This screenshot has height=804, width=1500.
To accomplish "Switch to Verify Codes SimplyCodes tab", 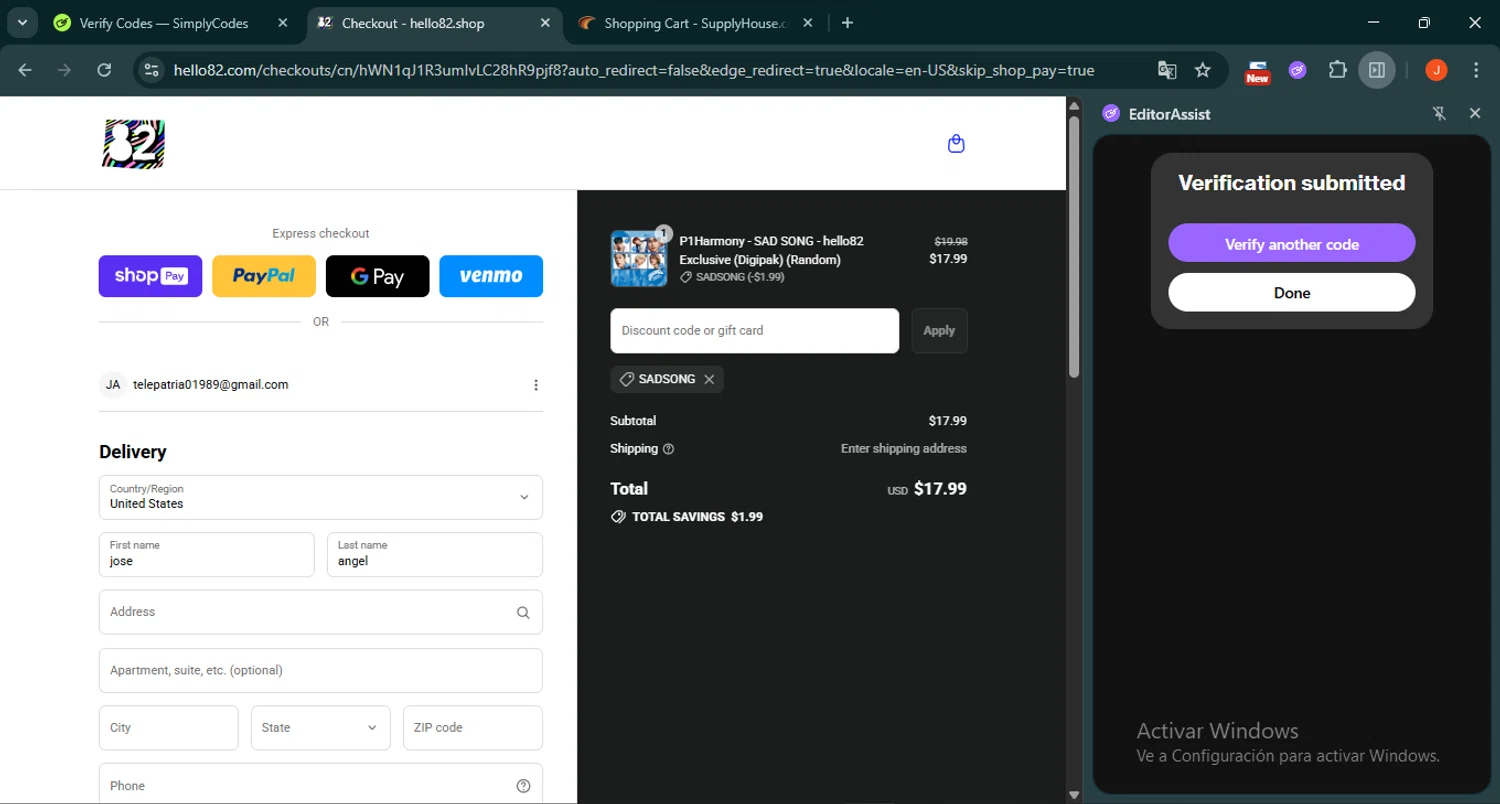I will pyautogui.click(x=162, y=23).
